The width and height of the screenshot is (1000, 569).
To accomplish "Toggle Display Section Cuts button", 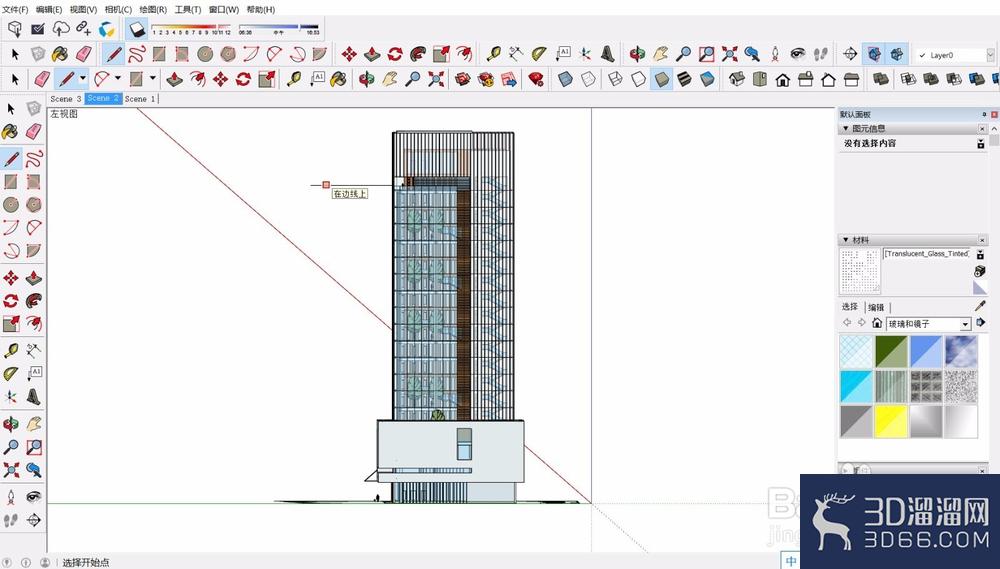I will point(897,54).
